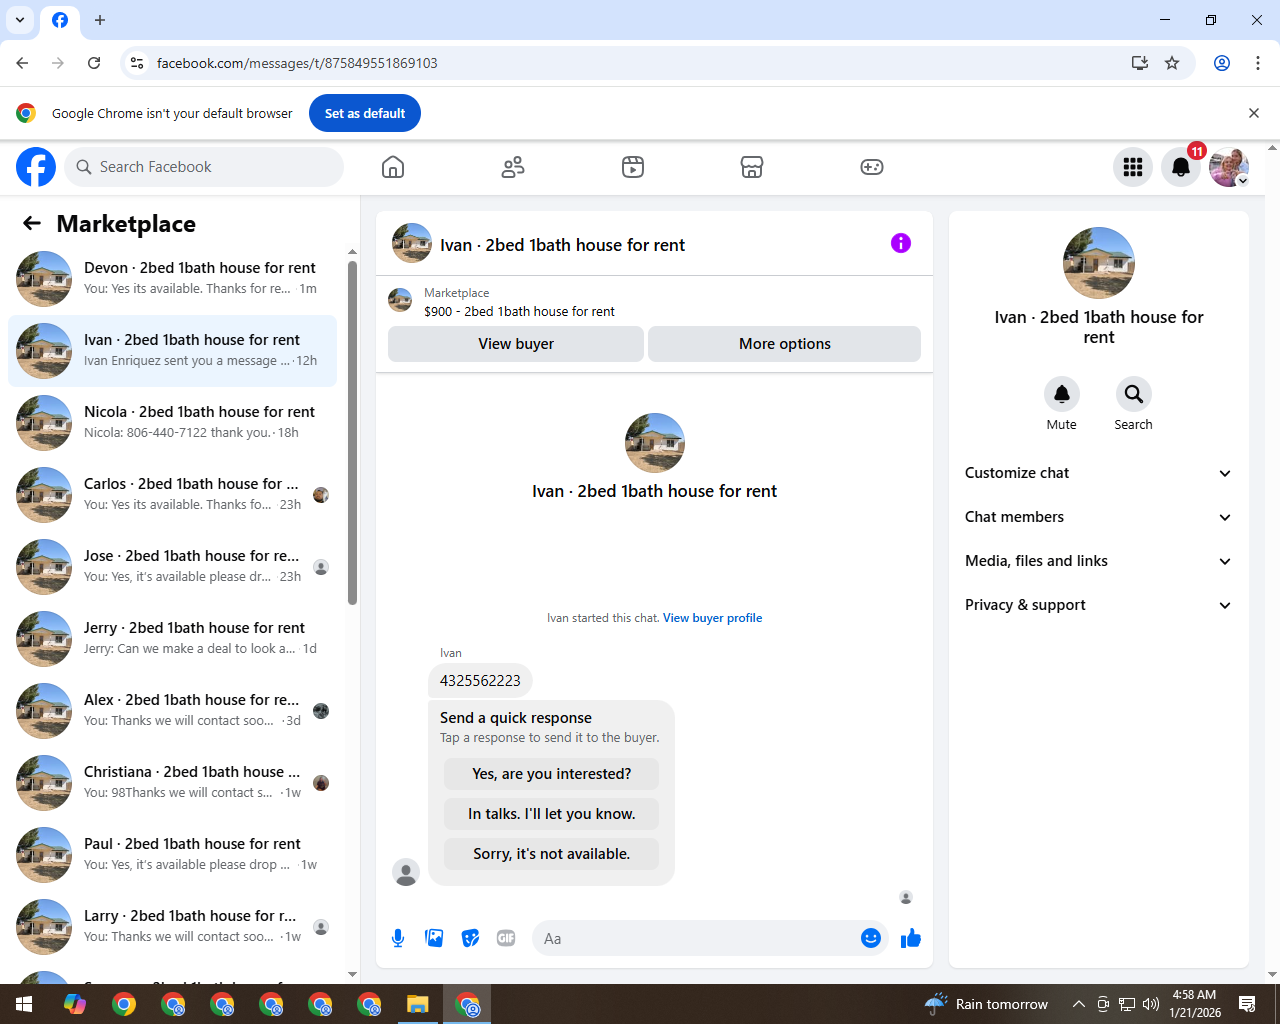Viewport: 1280px width, 1024px height.
Task: Send quick response 'Yes, are you interested?'
Action: tap(552, 774)
